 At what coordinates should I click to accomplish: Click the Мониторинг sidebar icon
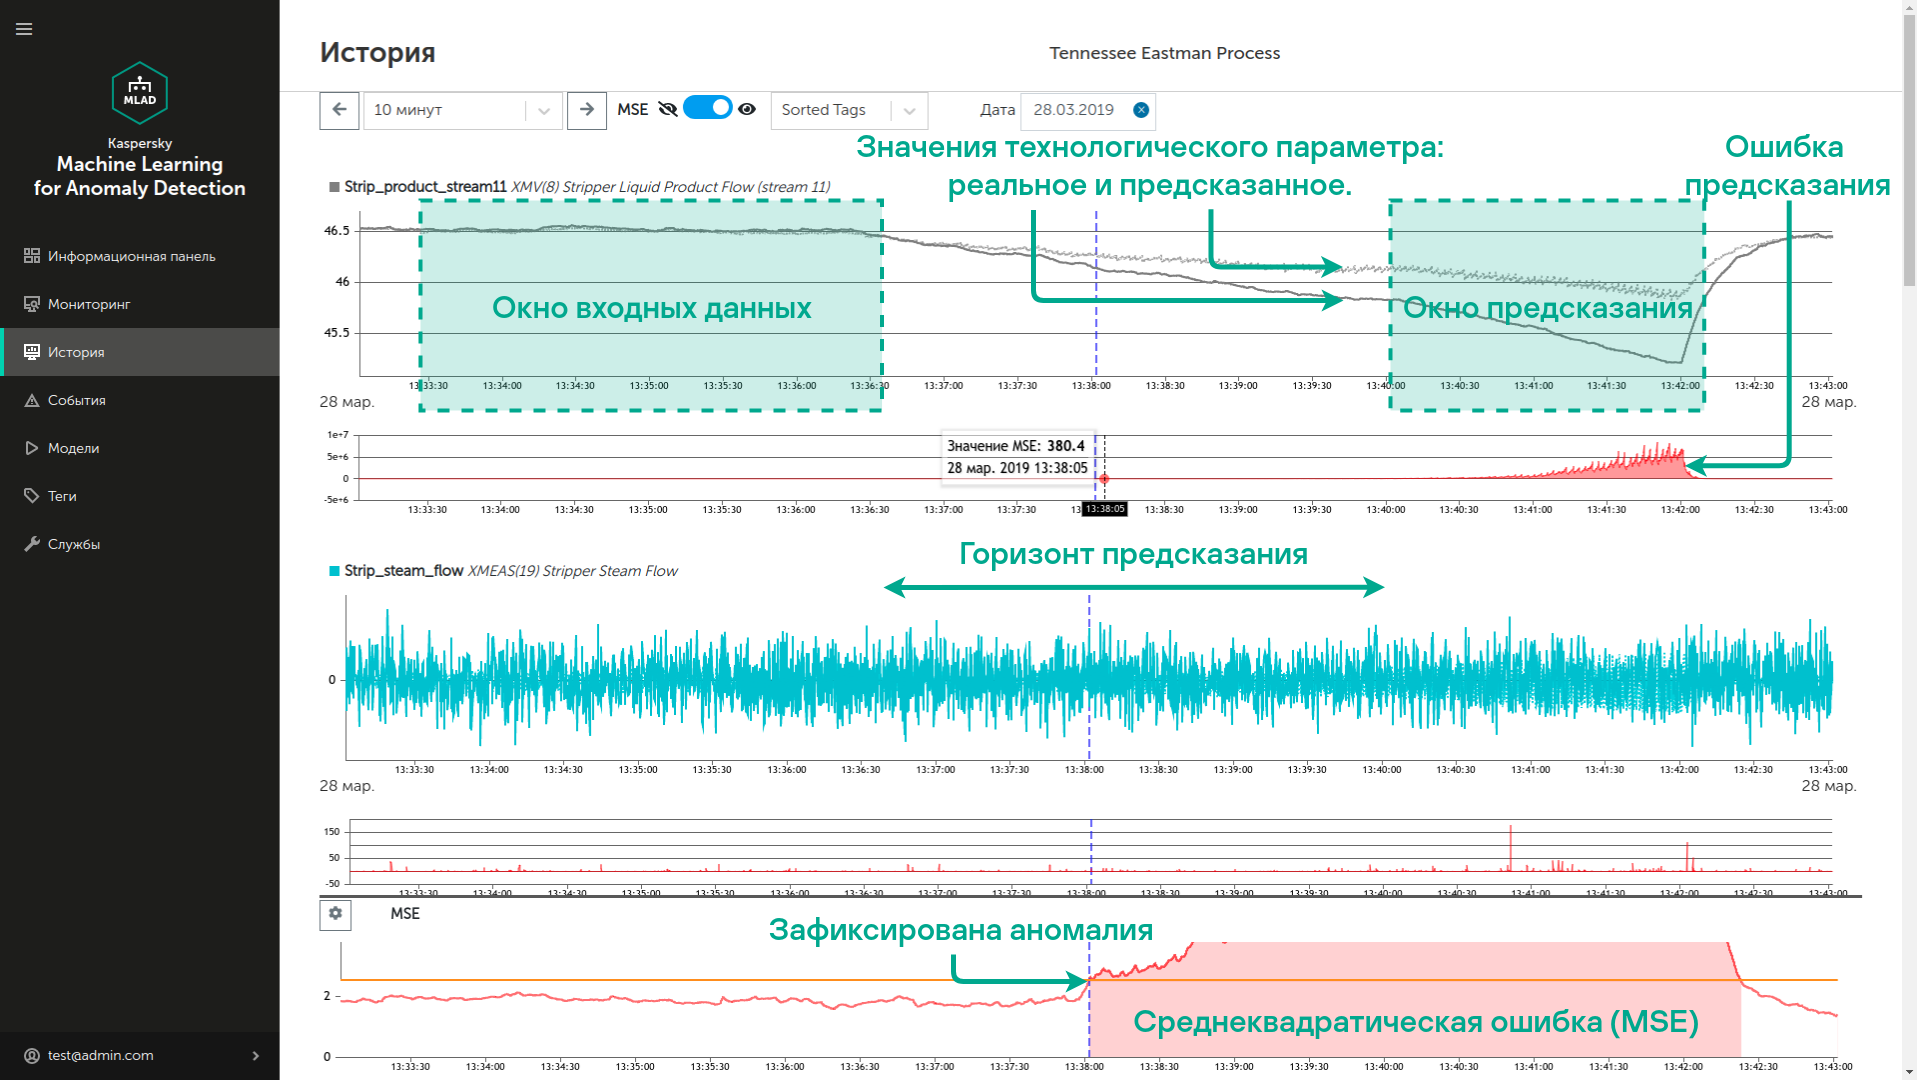tap(32, 304)
